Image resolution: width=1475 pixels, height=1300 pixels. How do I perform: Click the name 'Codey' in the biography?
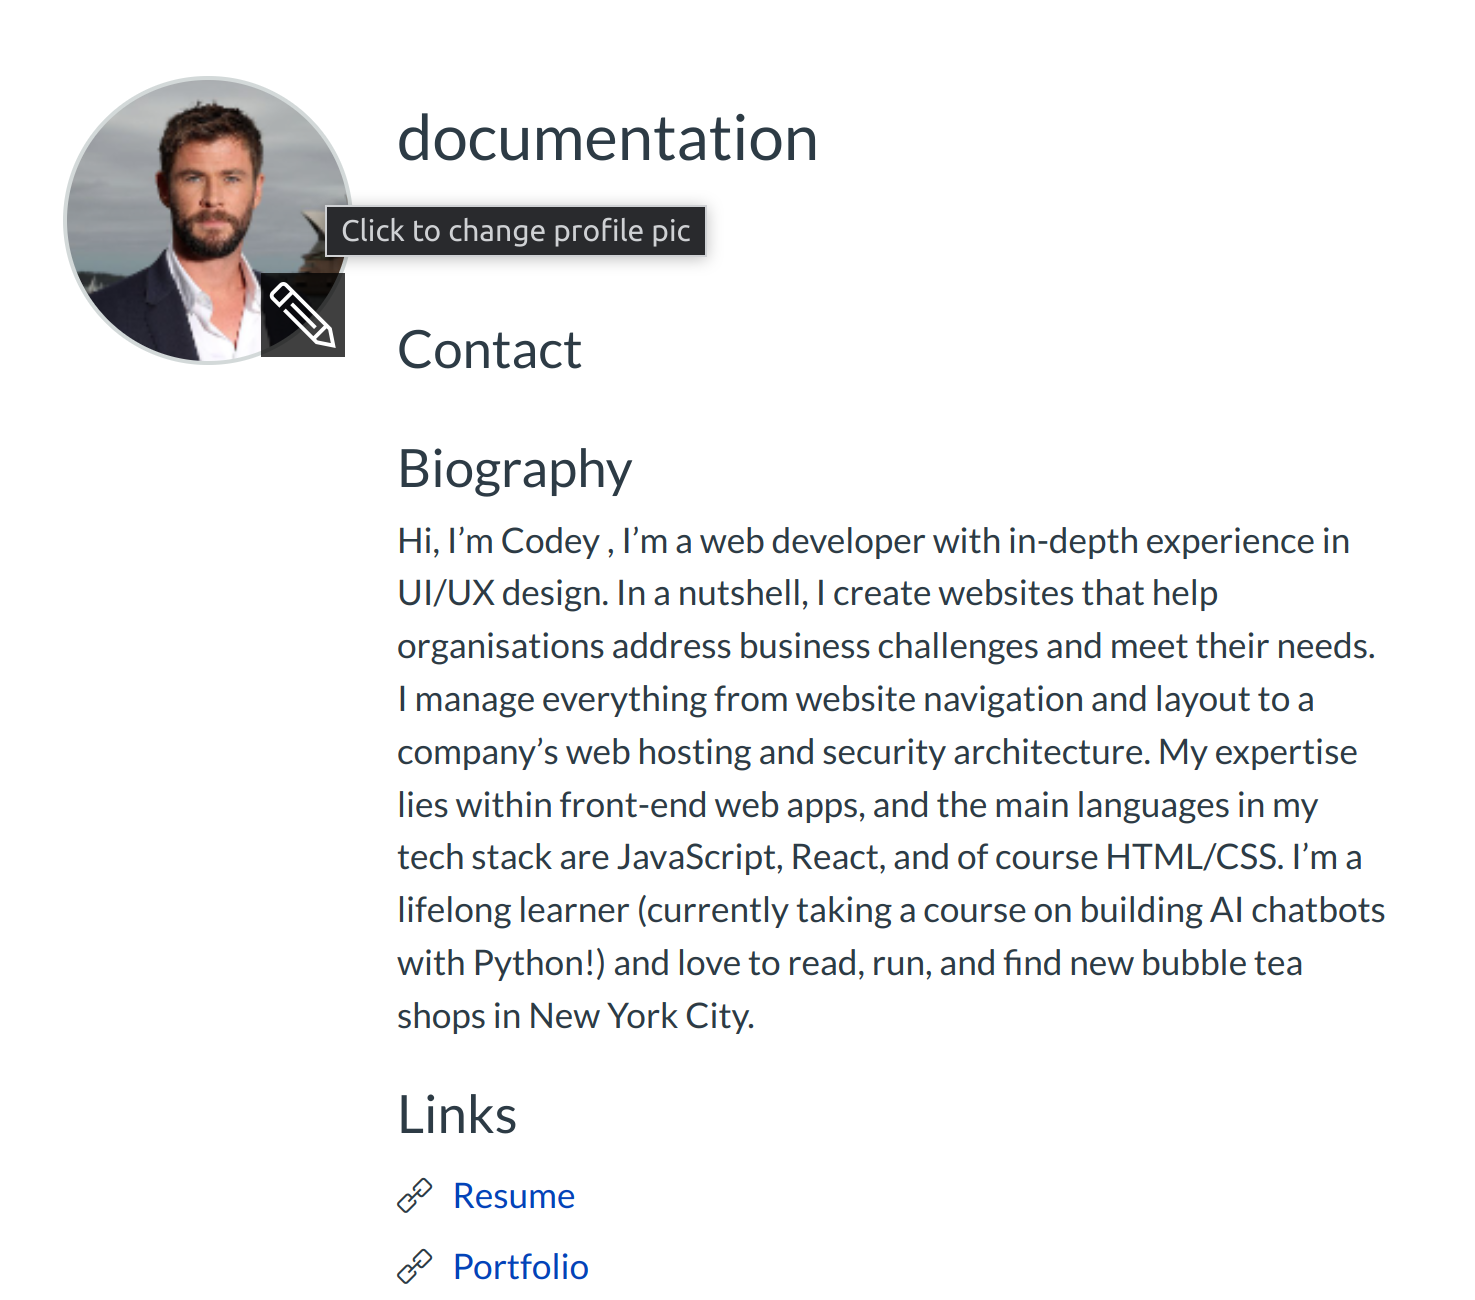tap(550, 541)
